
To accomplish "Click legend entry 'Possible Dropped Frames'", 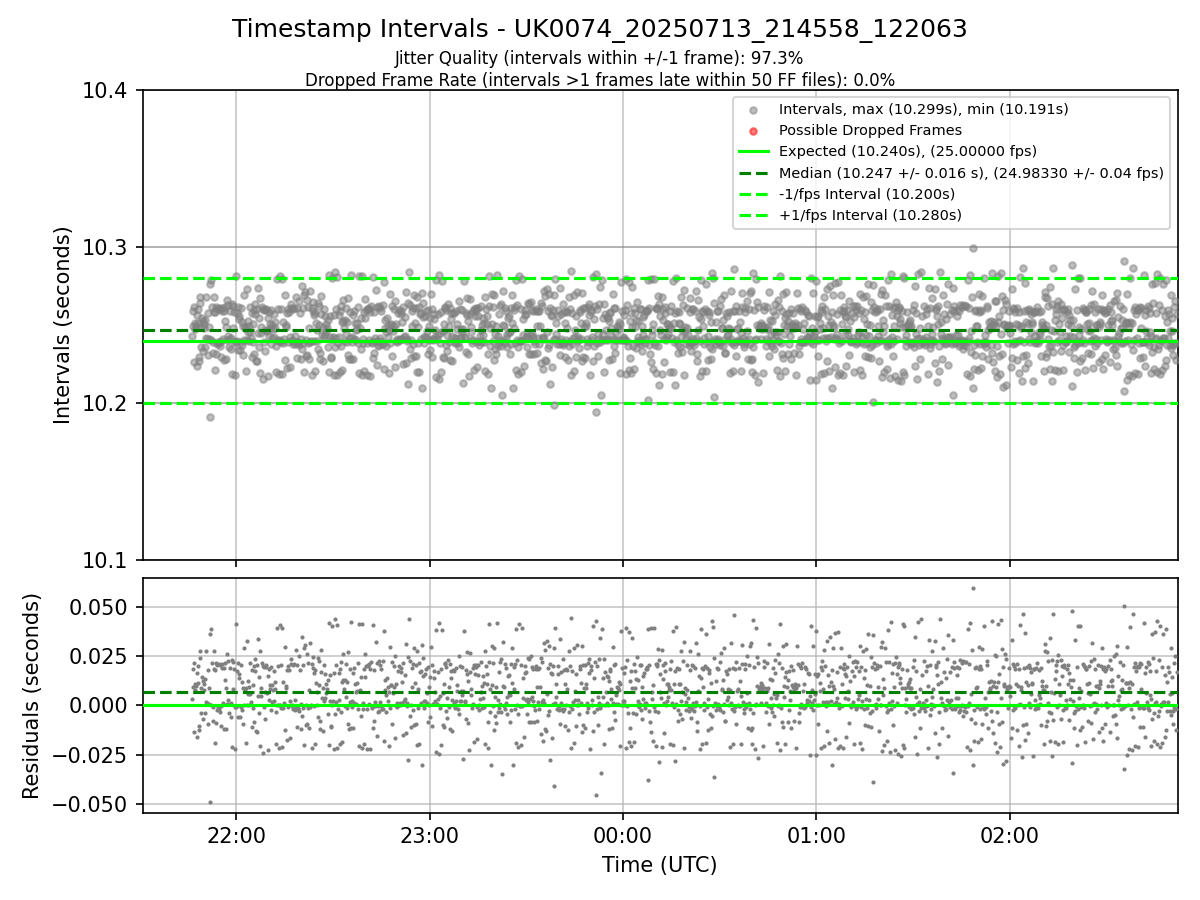I will [870, 130].
